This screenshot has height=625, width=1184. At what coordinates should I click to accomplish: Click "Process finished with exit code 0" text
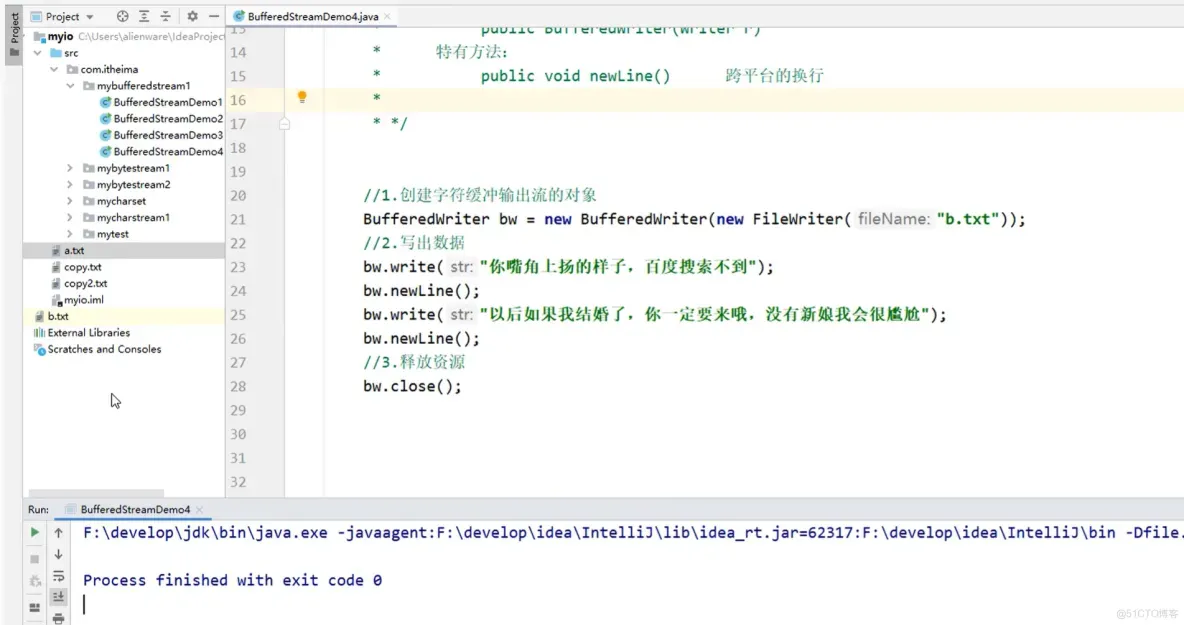pos(233,580)
